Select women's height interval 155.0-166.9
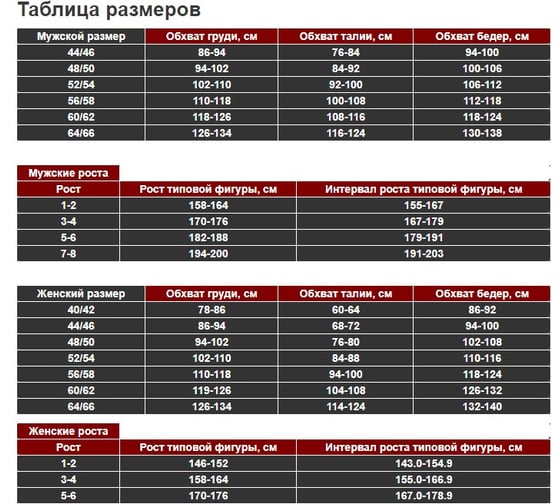Viewport: 560px width, 504px height. pyautogui.click(x=424, y=479)
